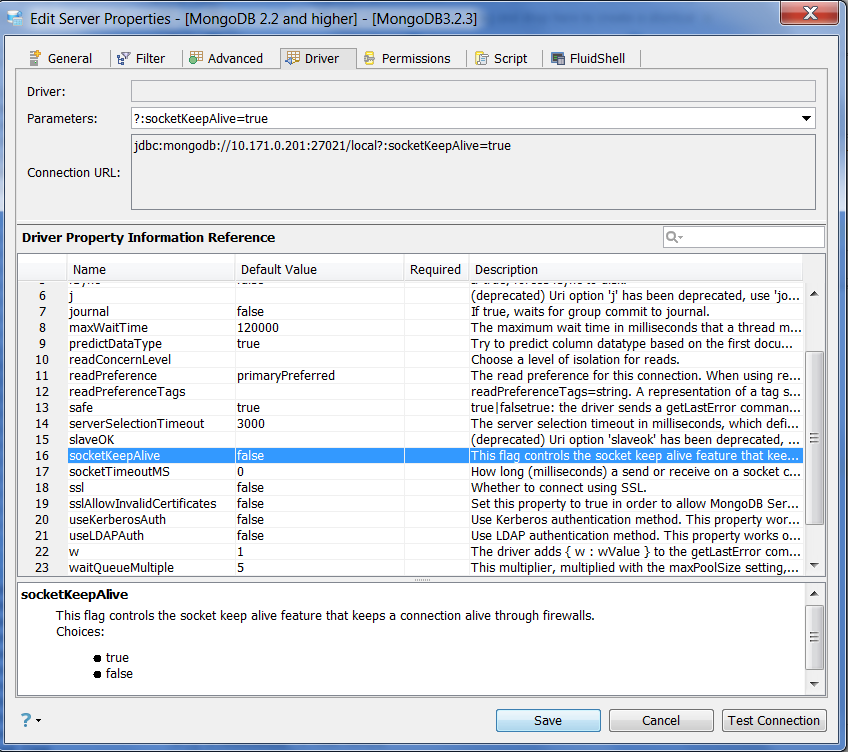Expand the Parameters dropdown arrow
Image resolution: width=848 pixels, height=752 pixels.
(x=806, y=118)
